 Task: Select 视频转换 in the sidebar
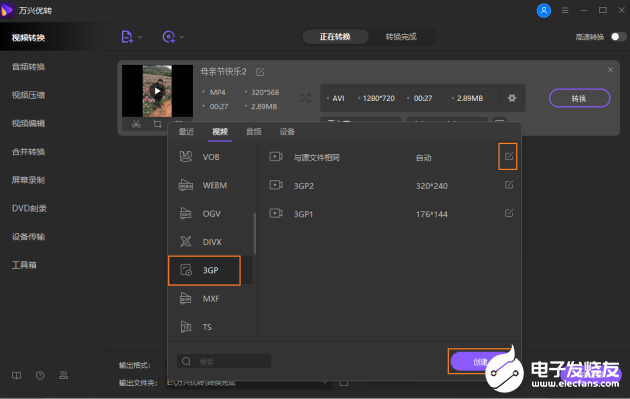[28, 38]
